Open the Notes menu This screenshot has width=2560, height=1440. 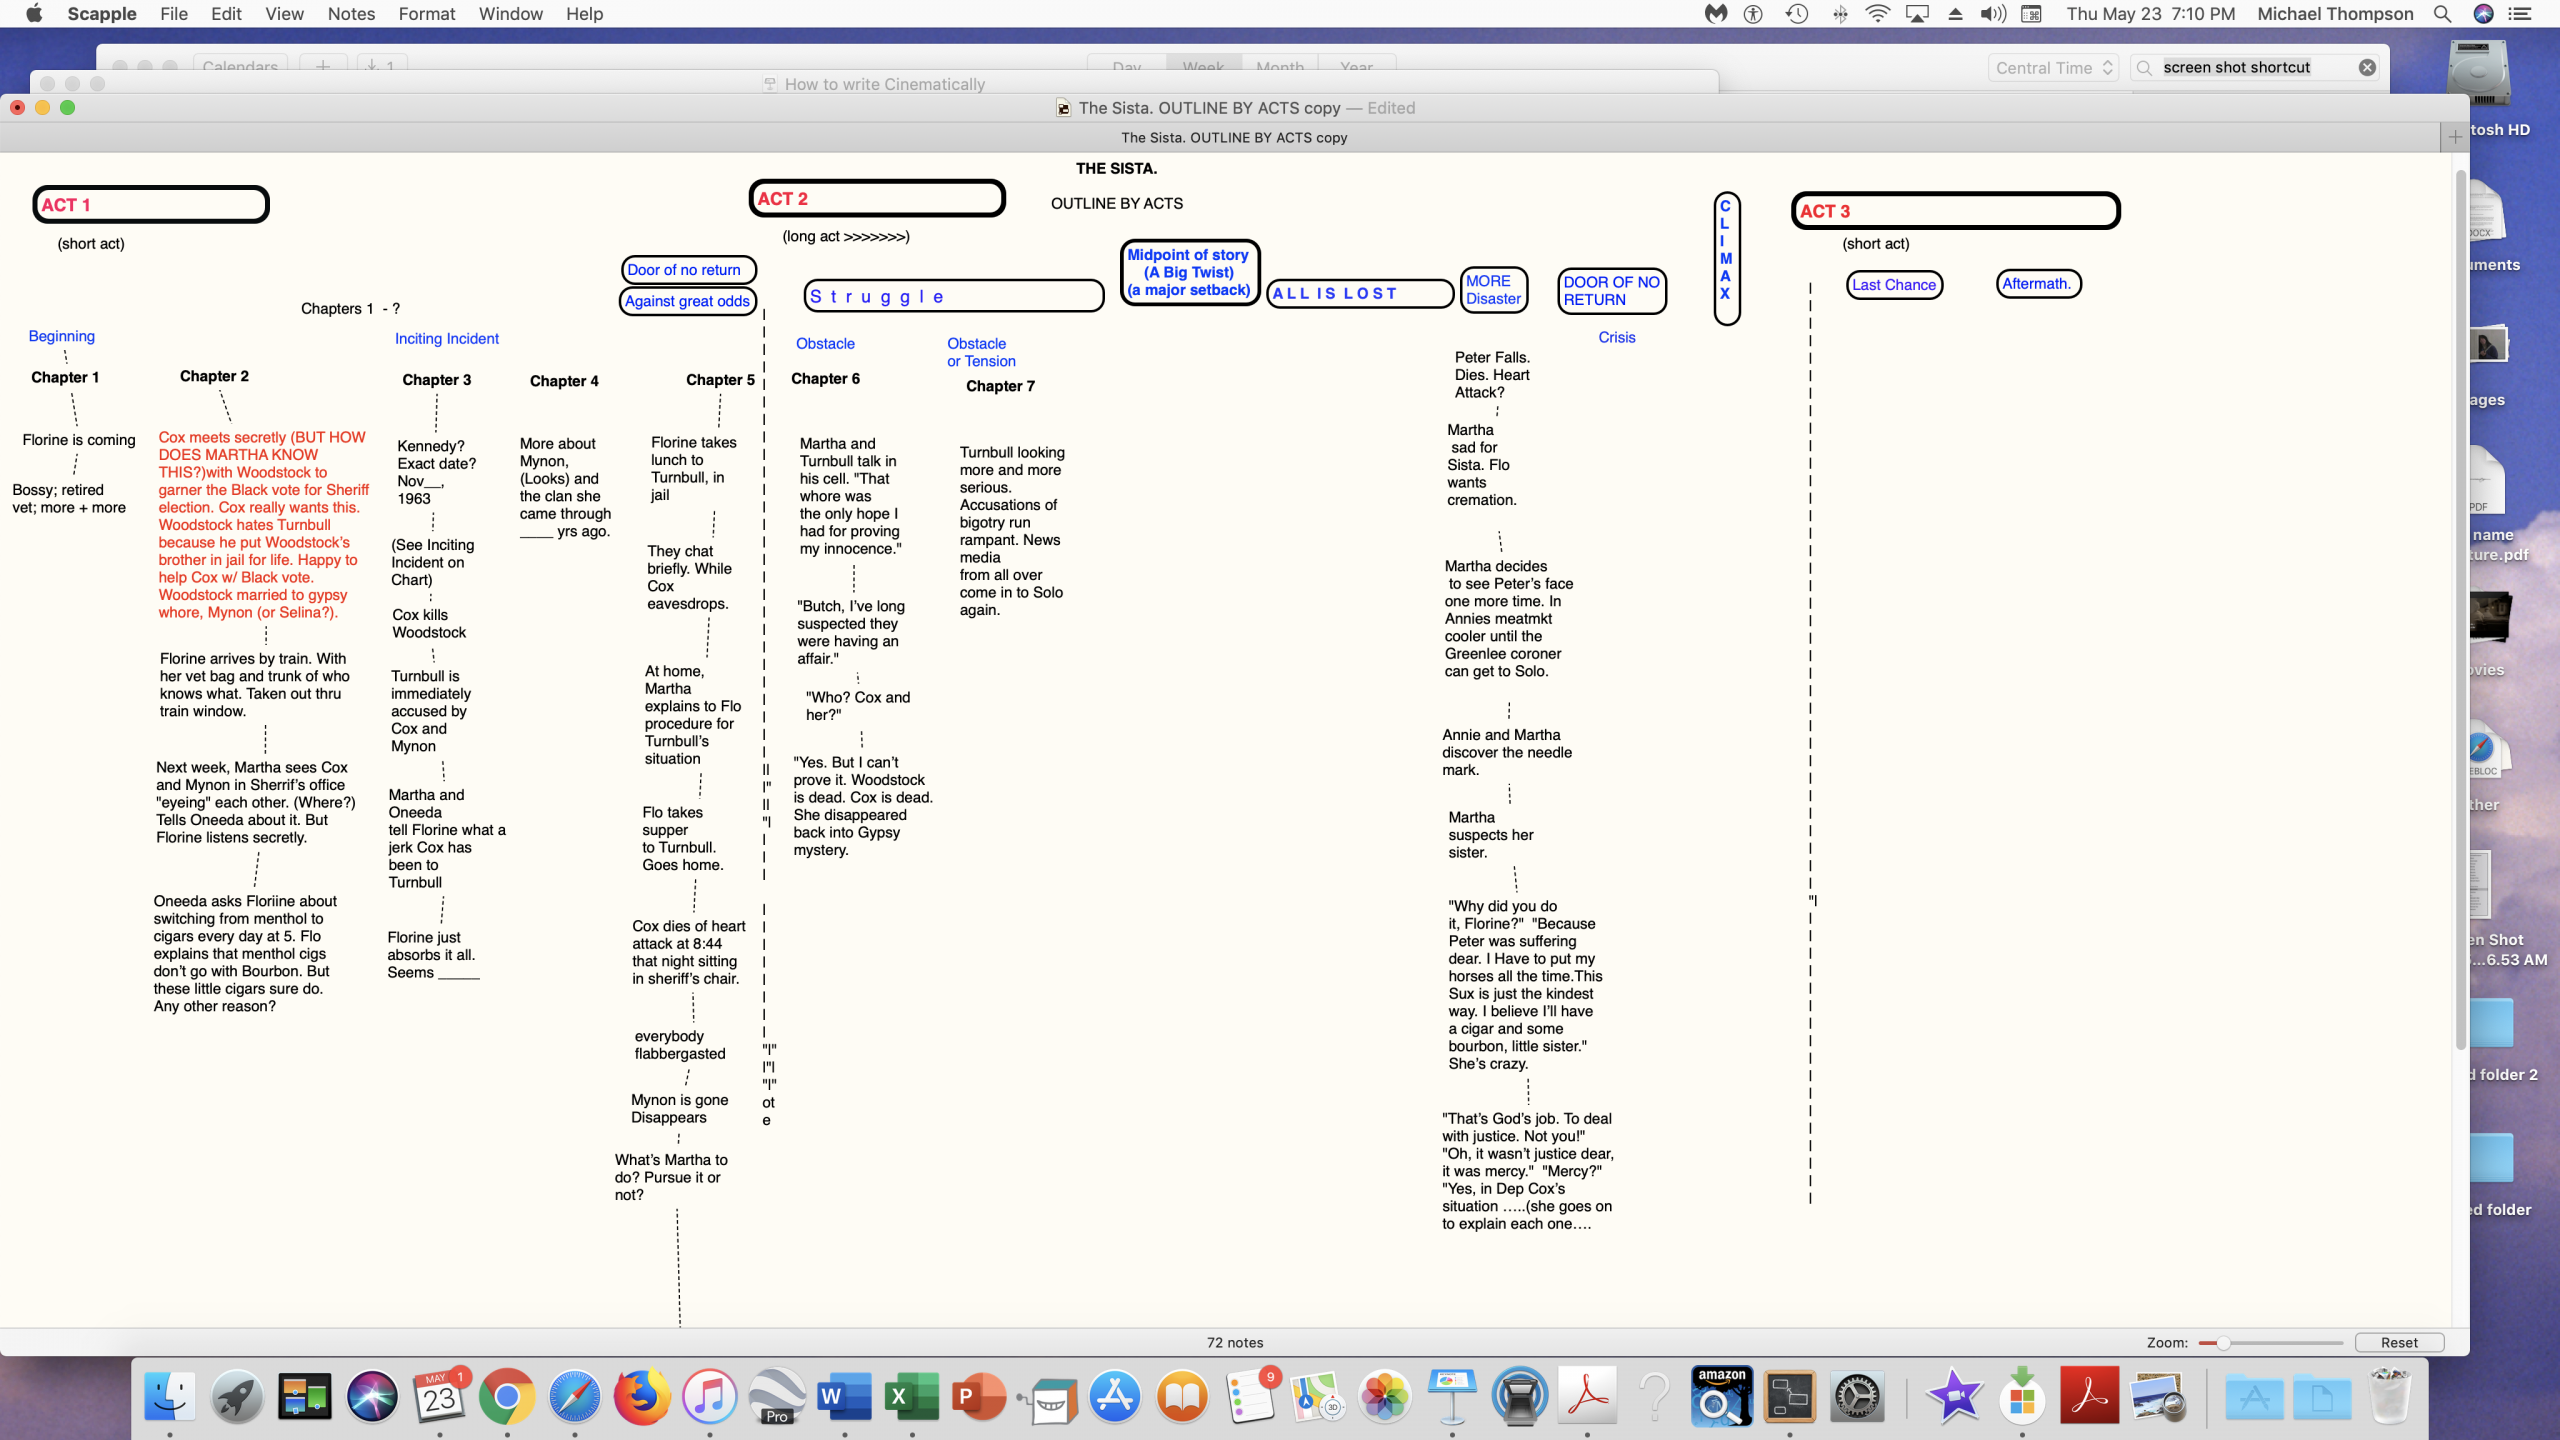pyautogui.click(x=351, y=14)
